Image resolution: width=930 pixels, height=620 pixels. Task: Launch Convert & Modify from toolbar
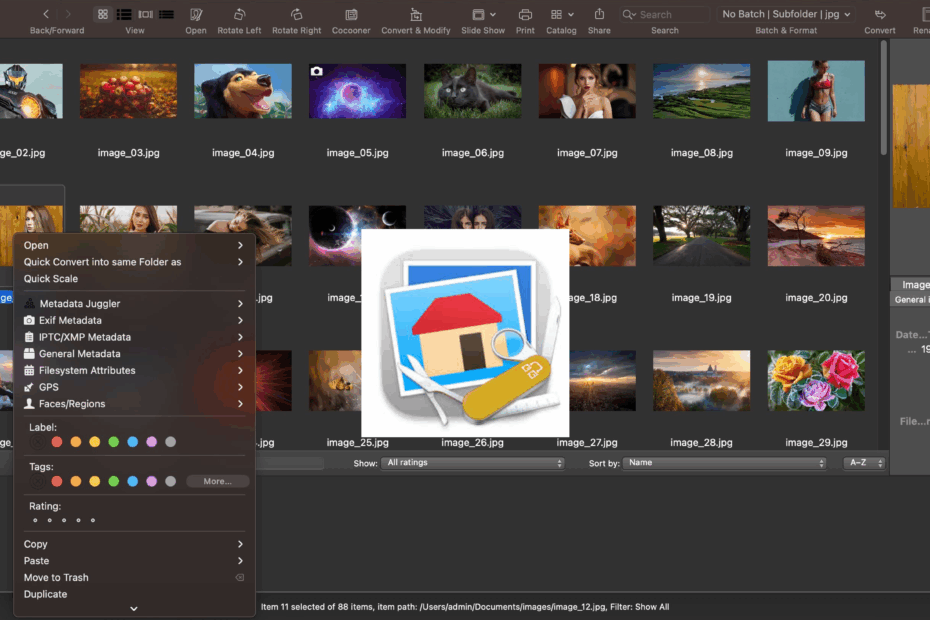(416, 15)
